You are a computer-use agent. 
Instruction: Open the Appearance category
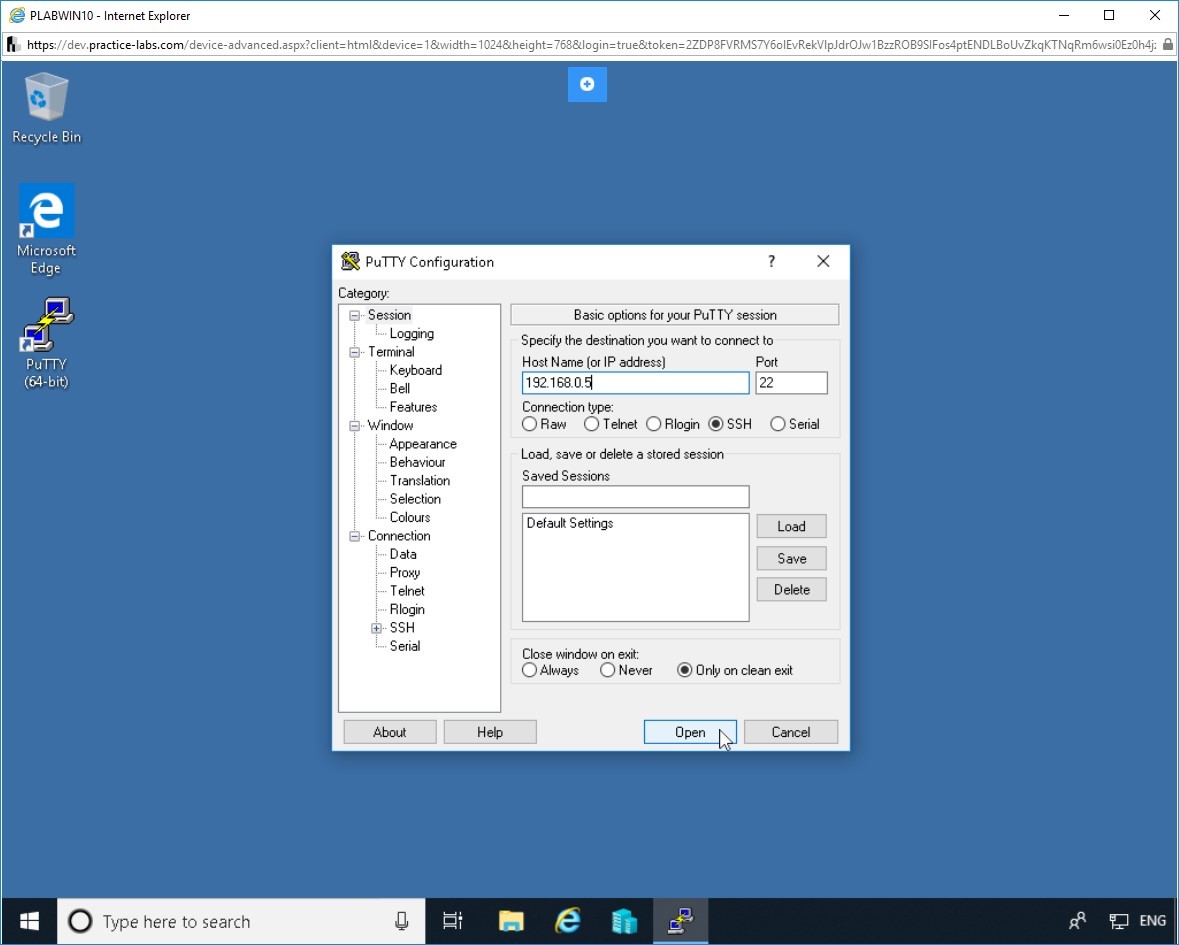(423, 444)
